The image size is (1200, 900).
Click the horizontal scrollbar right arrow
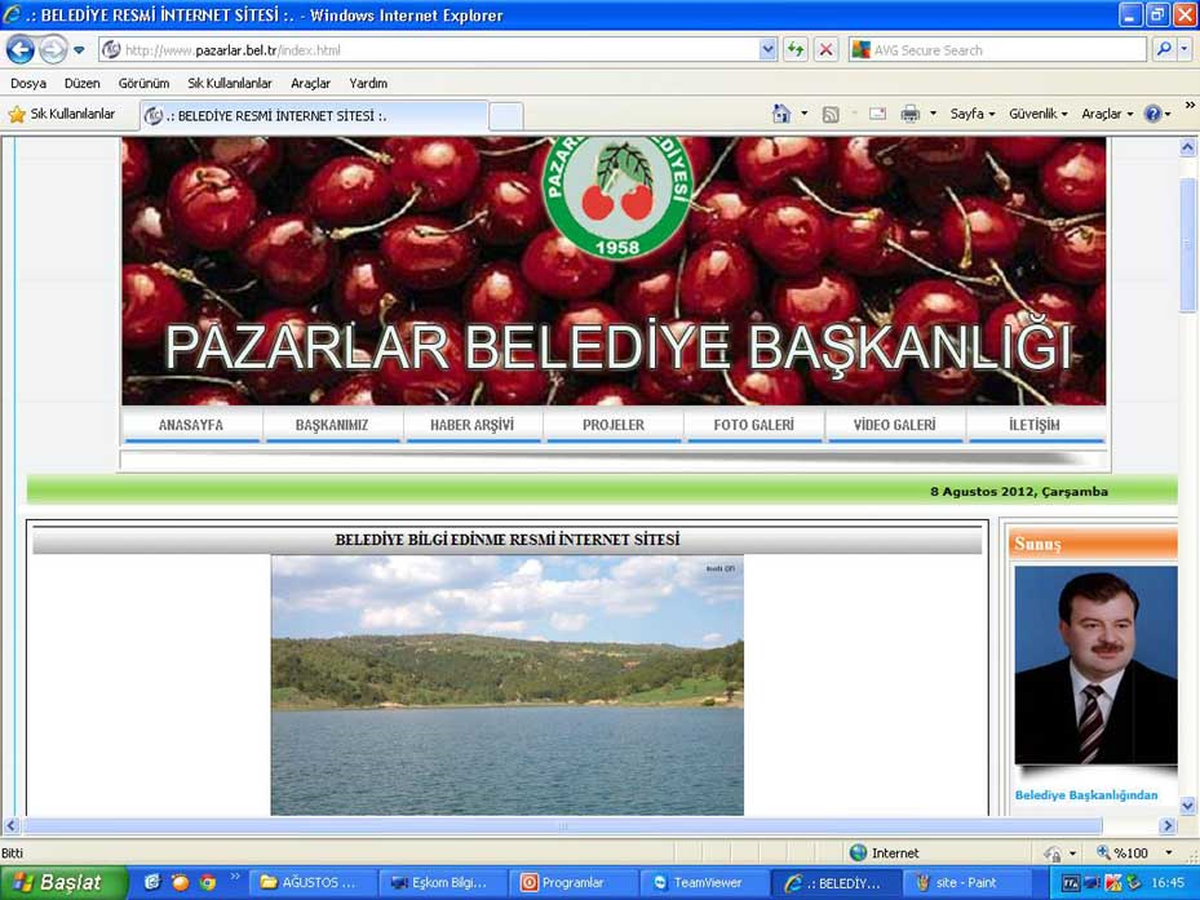click(1167, 827)
